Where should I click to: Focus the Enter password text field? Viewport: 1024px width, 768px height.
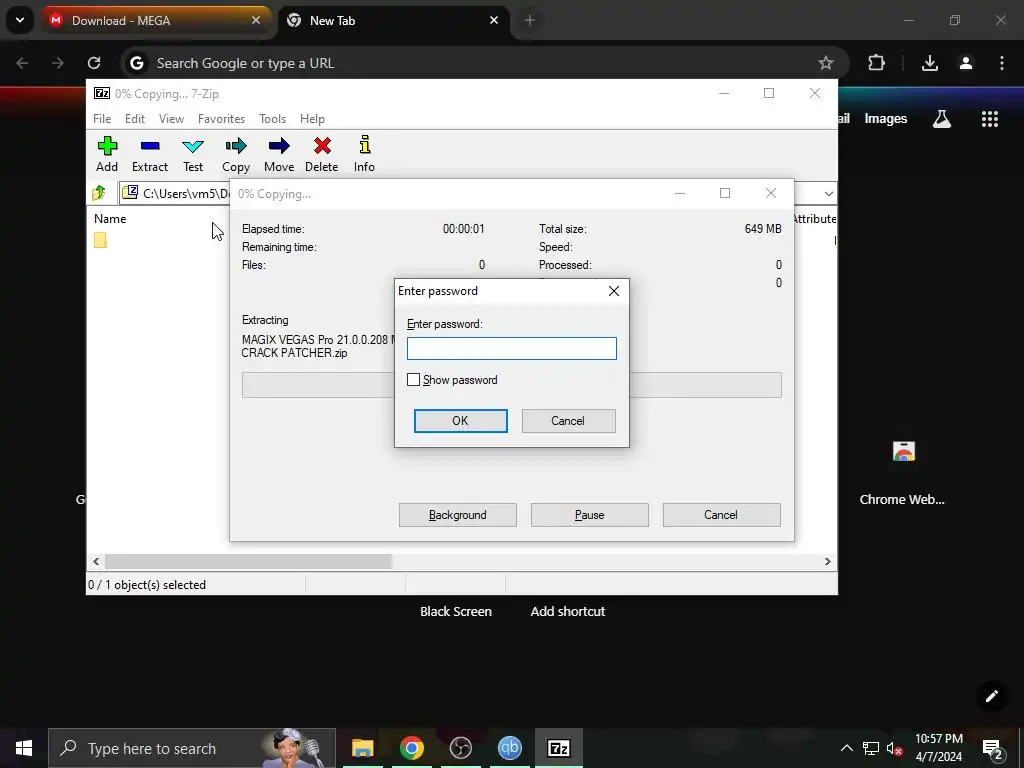coord(511,348)
